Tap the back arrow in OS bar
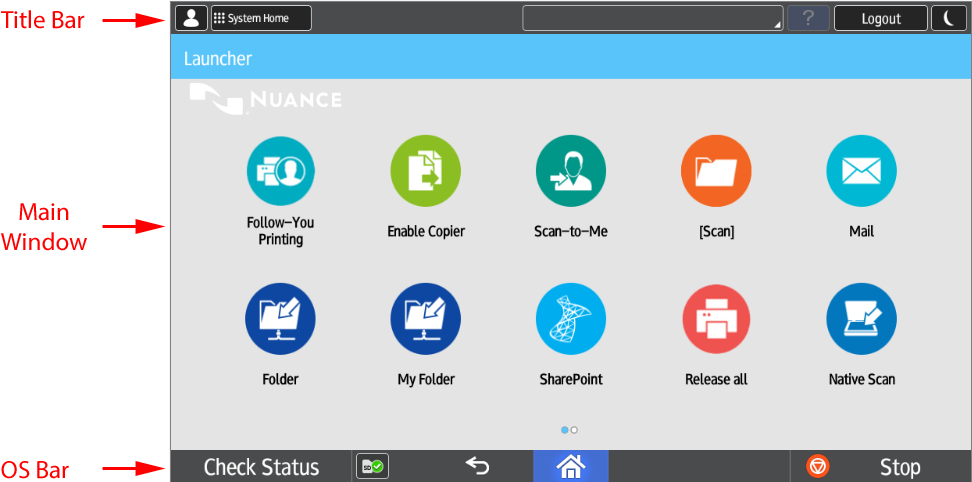 (x=478, y=466)
